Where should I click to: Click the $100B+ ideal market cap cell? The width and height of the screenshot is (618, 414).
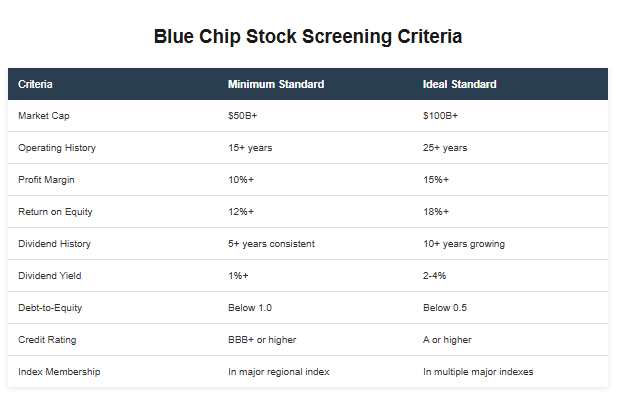pyautogui.click(x=440, y=116)
